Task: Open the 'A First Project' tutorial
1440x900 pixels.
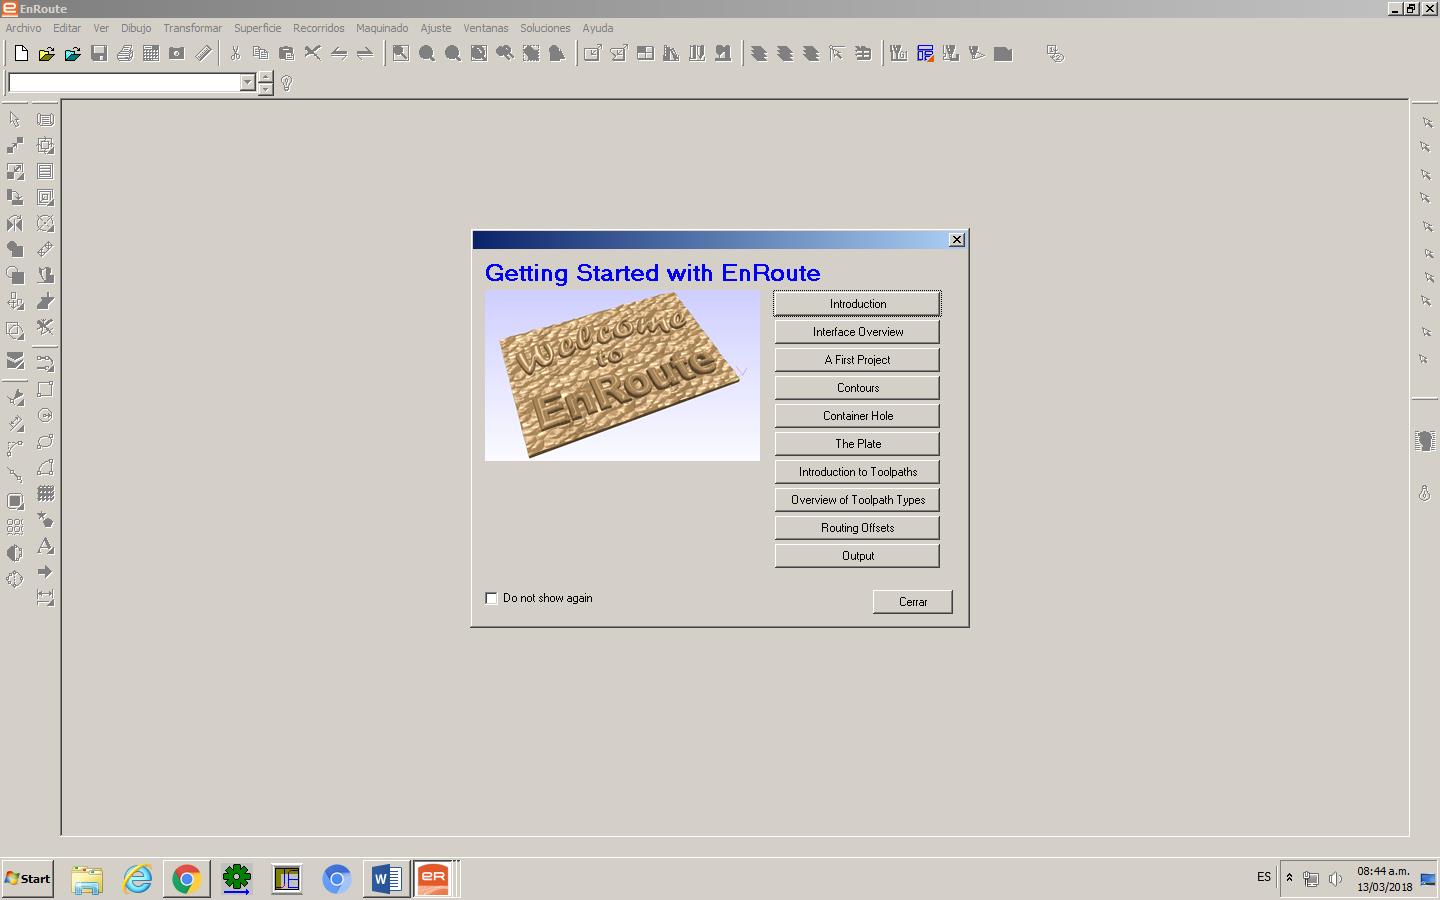Action: (857, 360)
